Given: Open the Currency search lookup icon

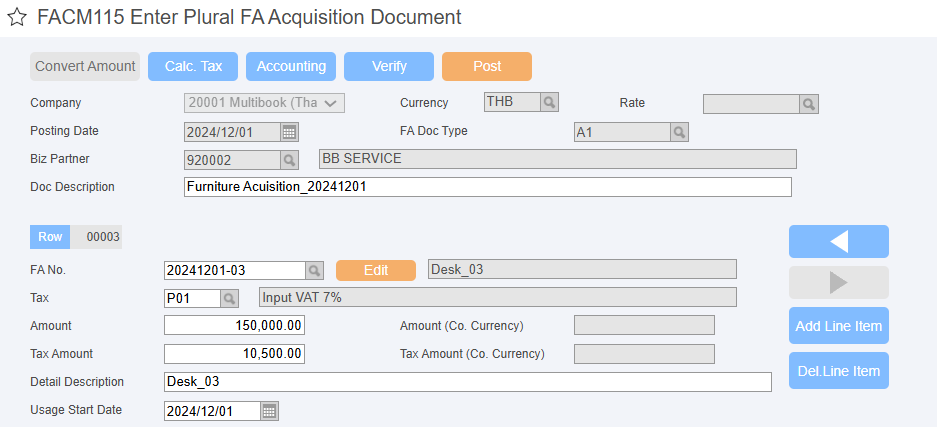Looking at the screenshot, I should [550, 103].
